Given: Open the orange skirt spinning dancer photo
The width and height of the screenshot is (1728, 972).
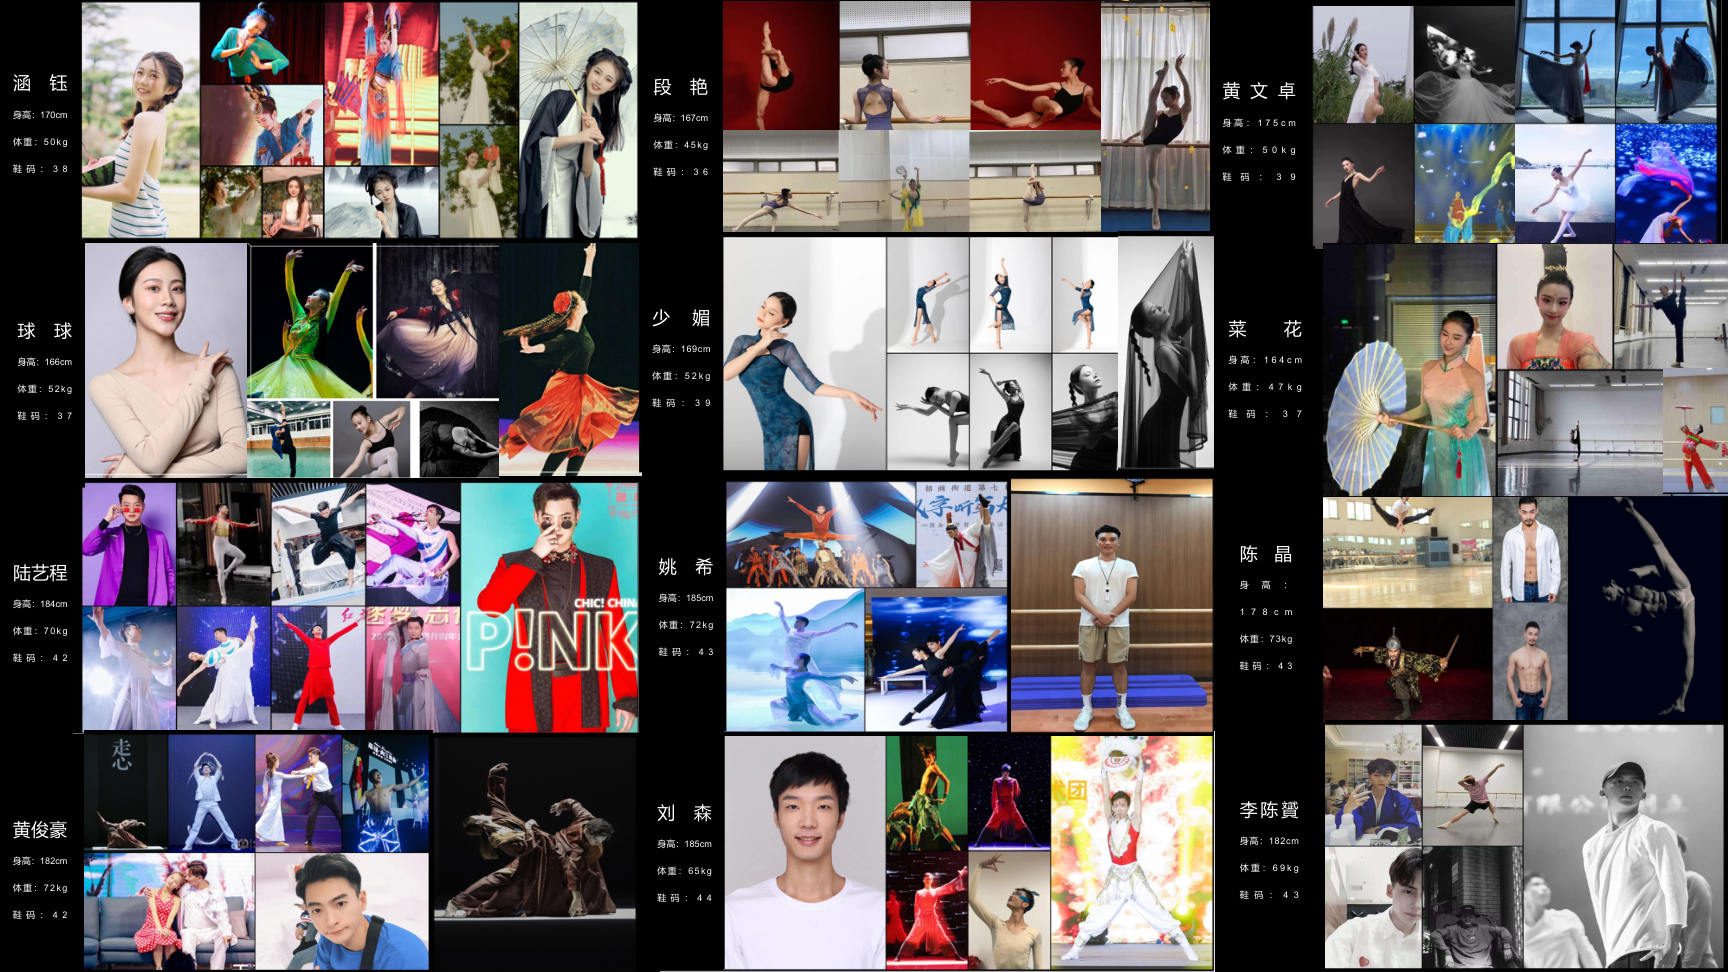Looking at the screenshot, I should (570, 358).
